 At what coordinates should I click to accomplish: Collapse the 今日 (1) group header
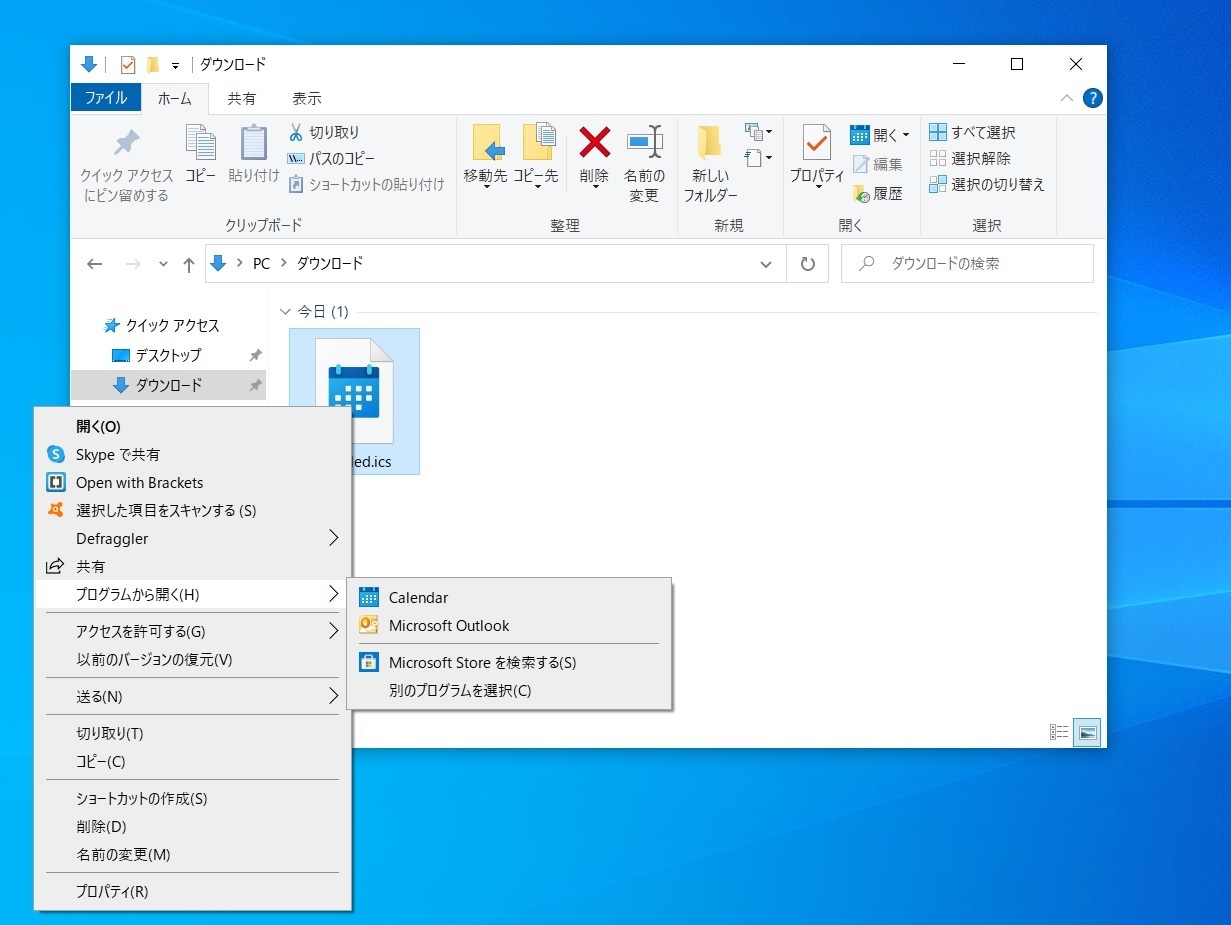(x=286, y=312)
